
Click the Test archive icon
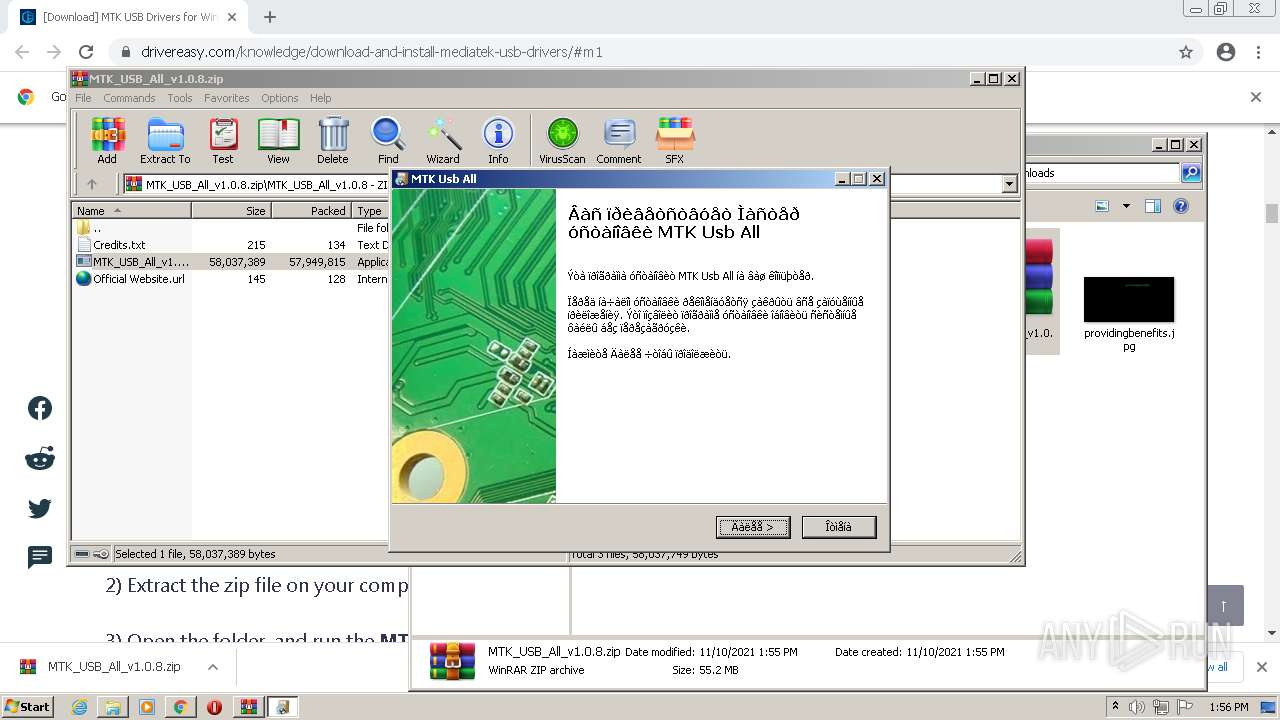coord(223,140)
